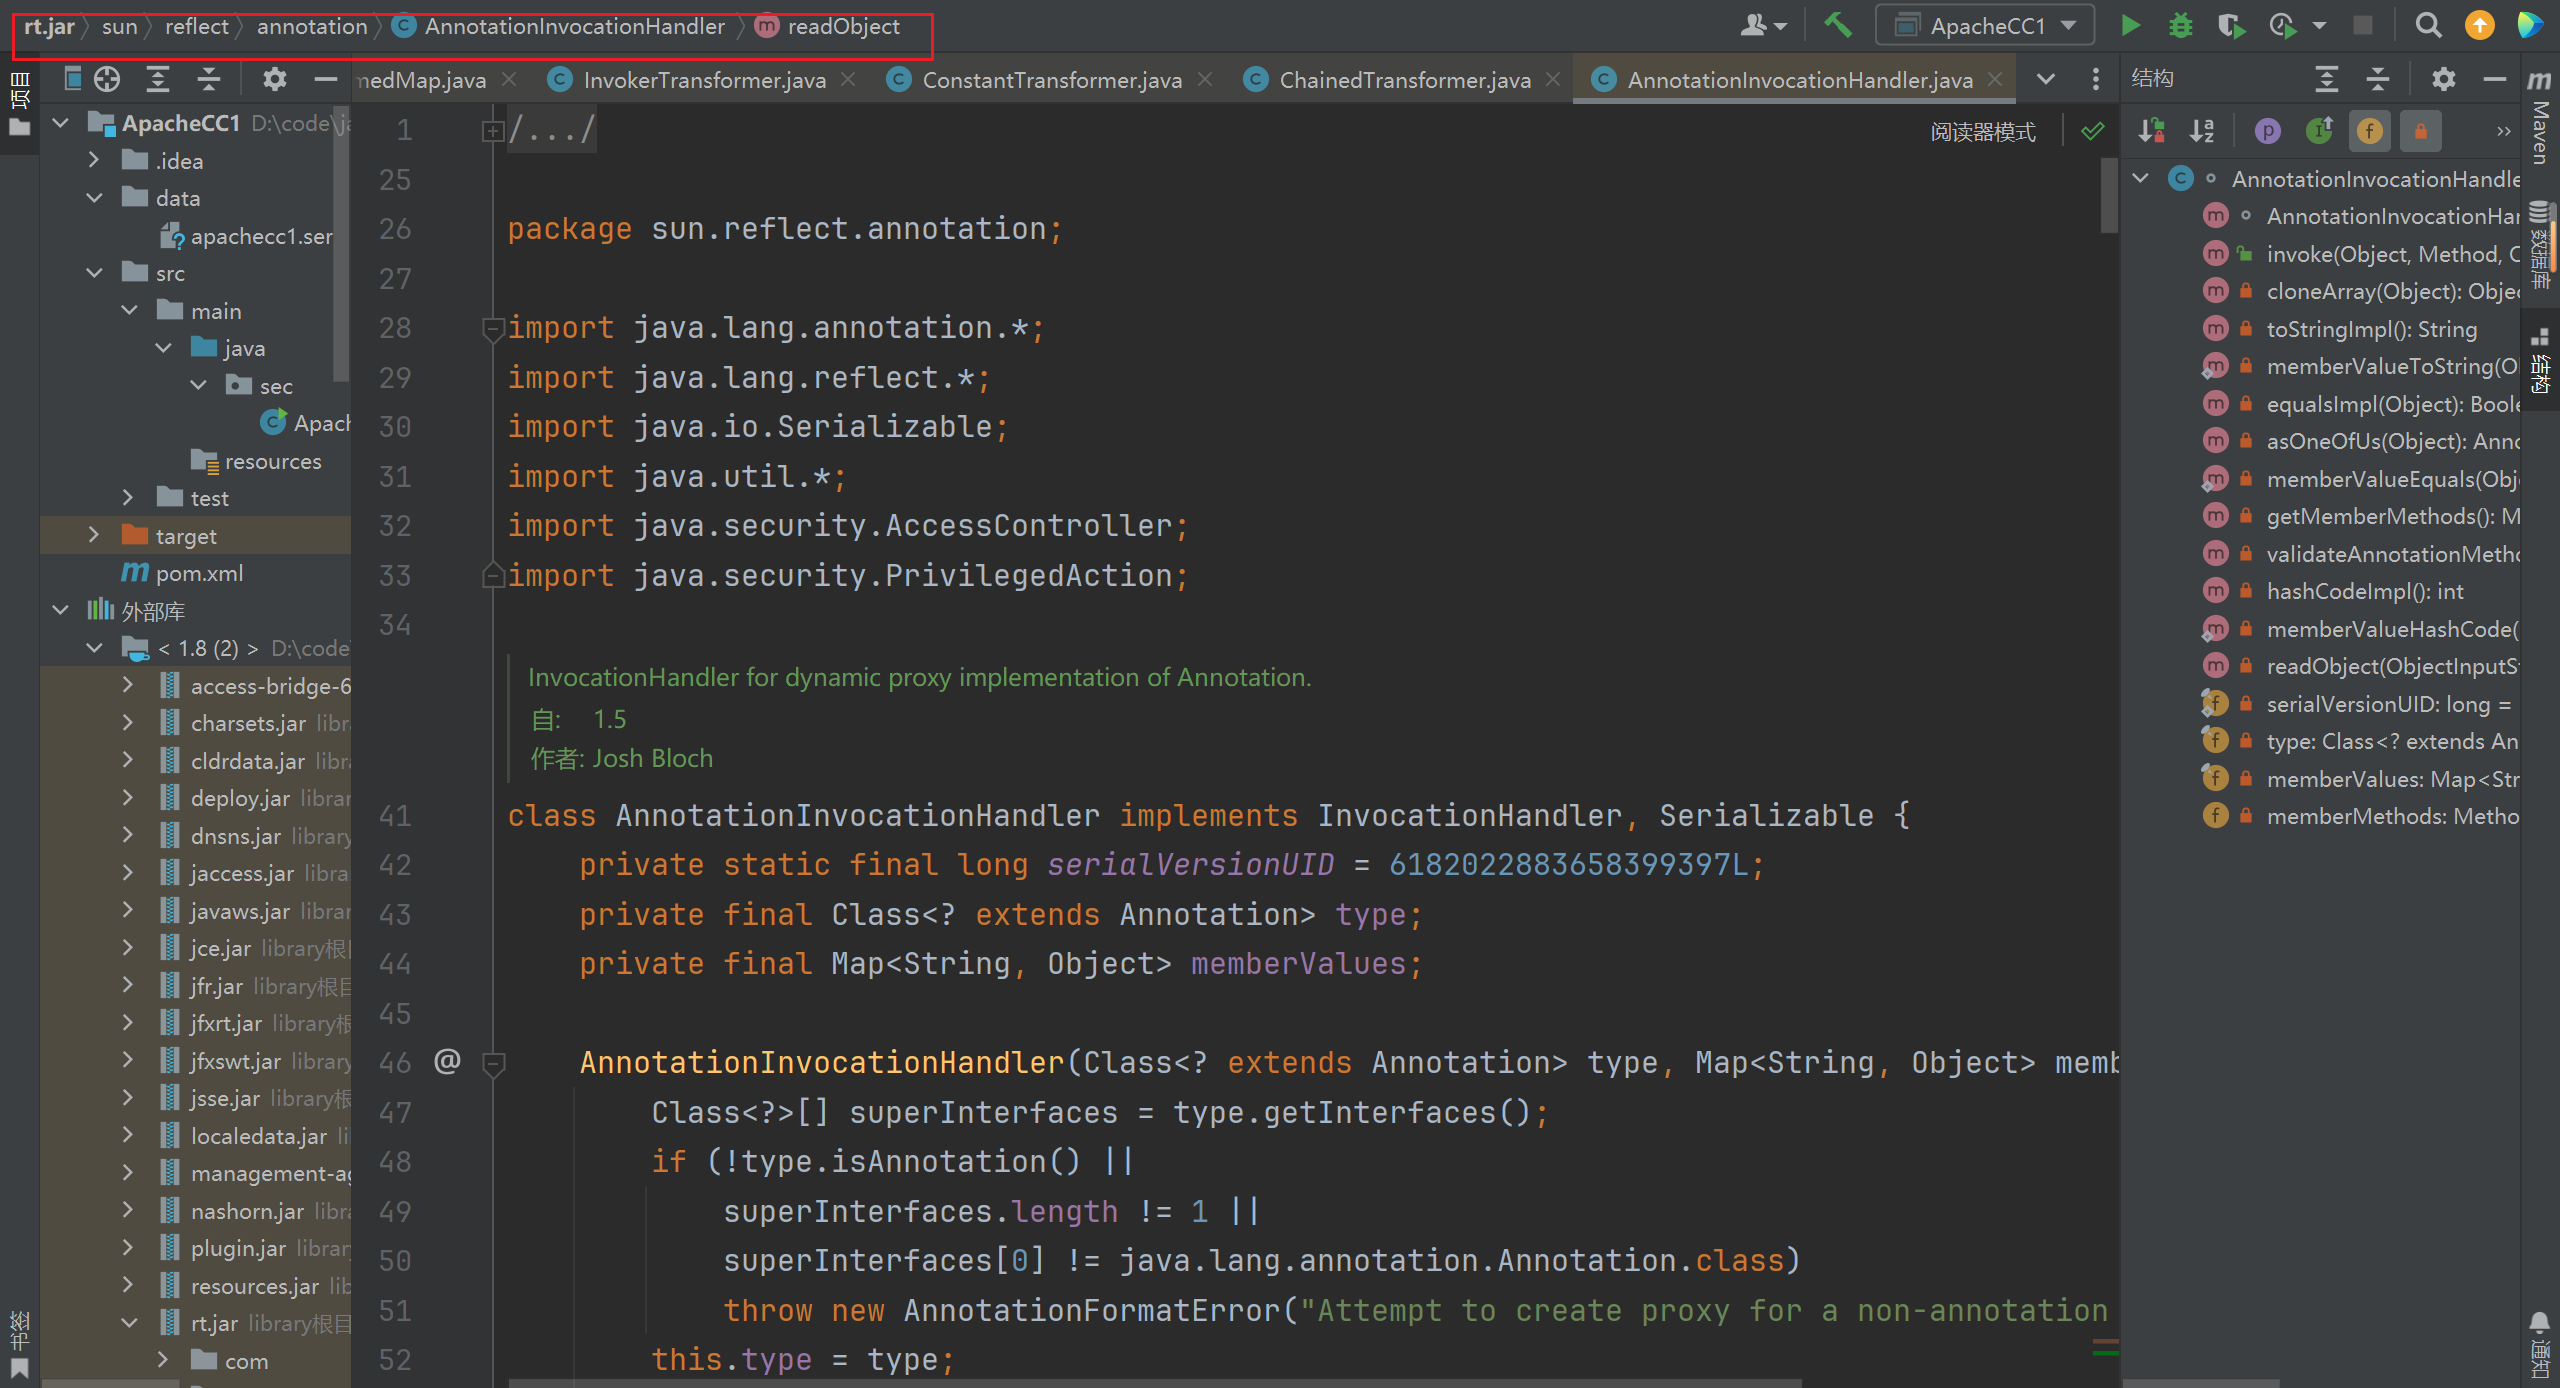Expand the target folder
2560x1388 pixels.
point(94,535)
